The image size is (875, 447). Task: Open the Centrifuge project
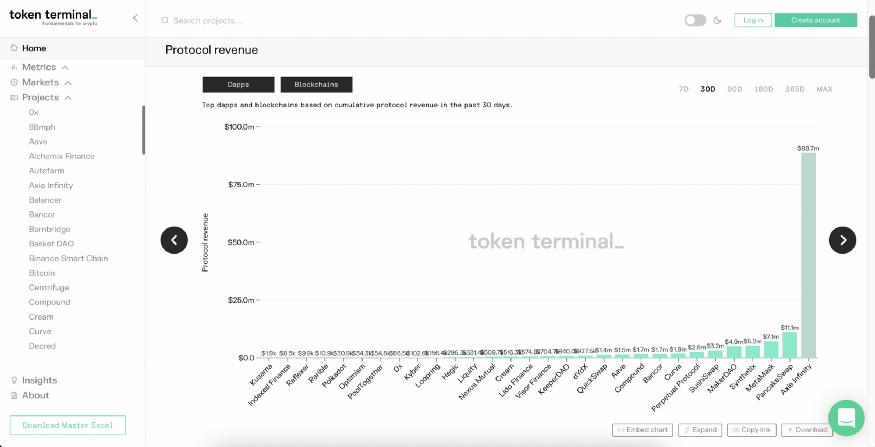click(49, 287)
